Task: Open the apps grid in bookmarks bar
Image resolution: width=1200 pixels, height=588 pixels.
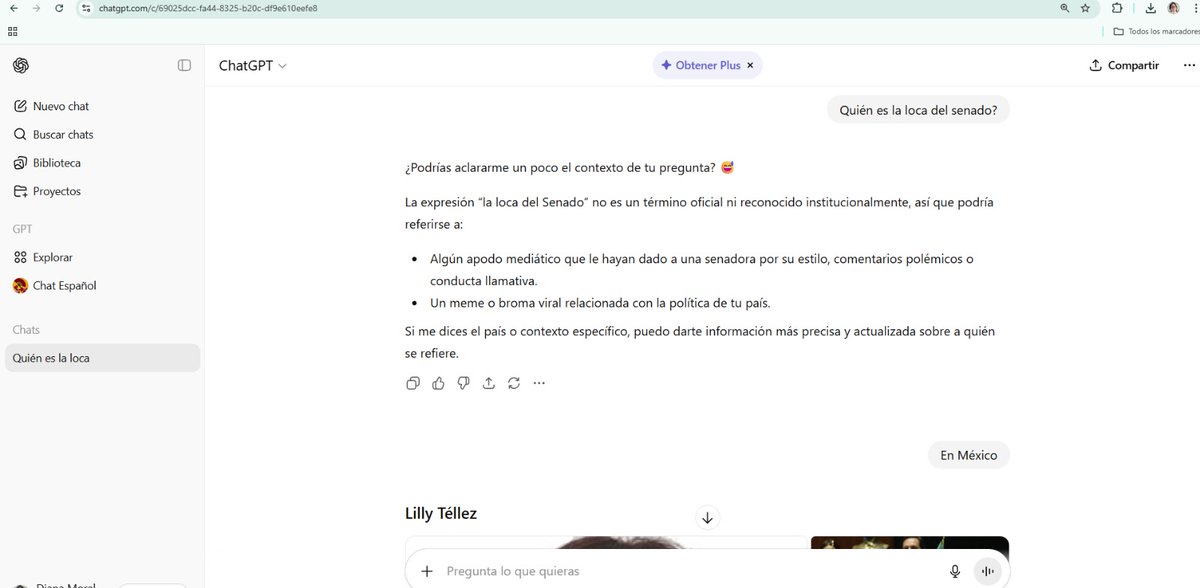Action: [x=12, y=31]
